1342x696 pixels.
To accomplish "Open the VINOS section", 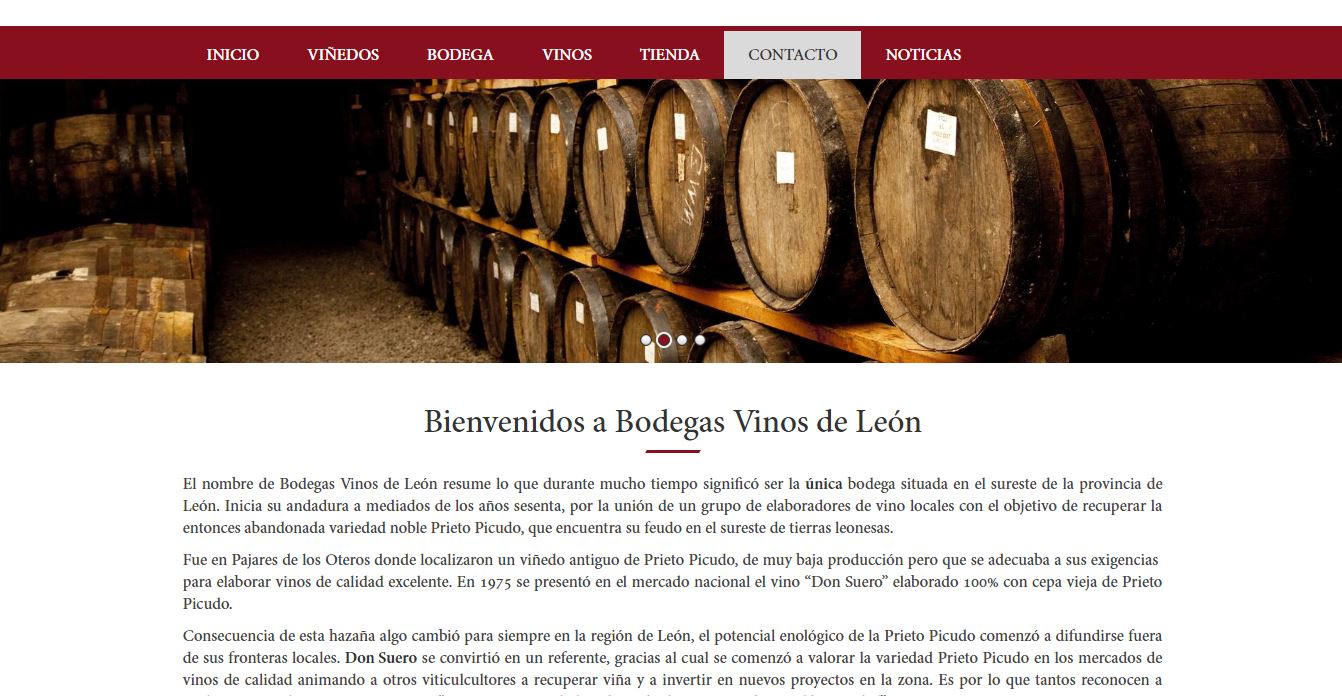I will pyautogui.click(x=567, y=55).
